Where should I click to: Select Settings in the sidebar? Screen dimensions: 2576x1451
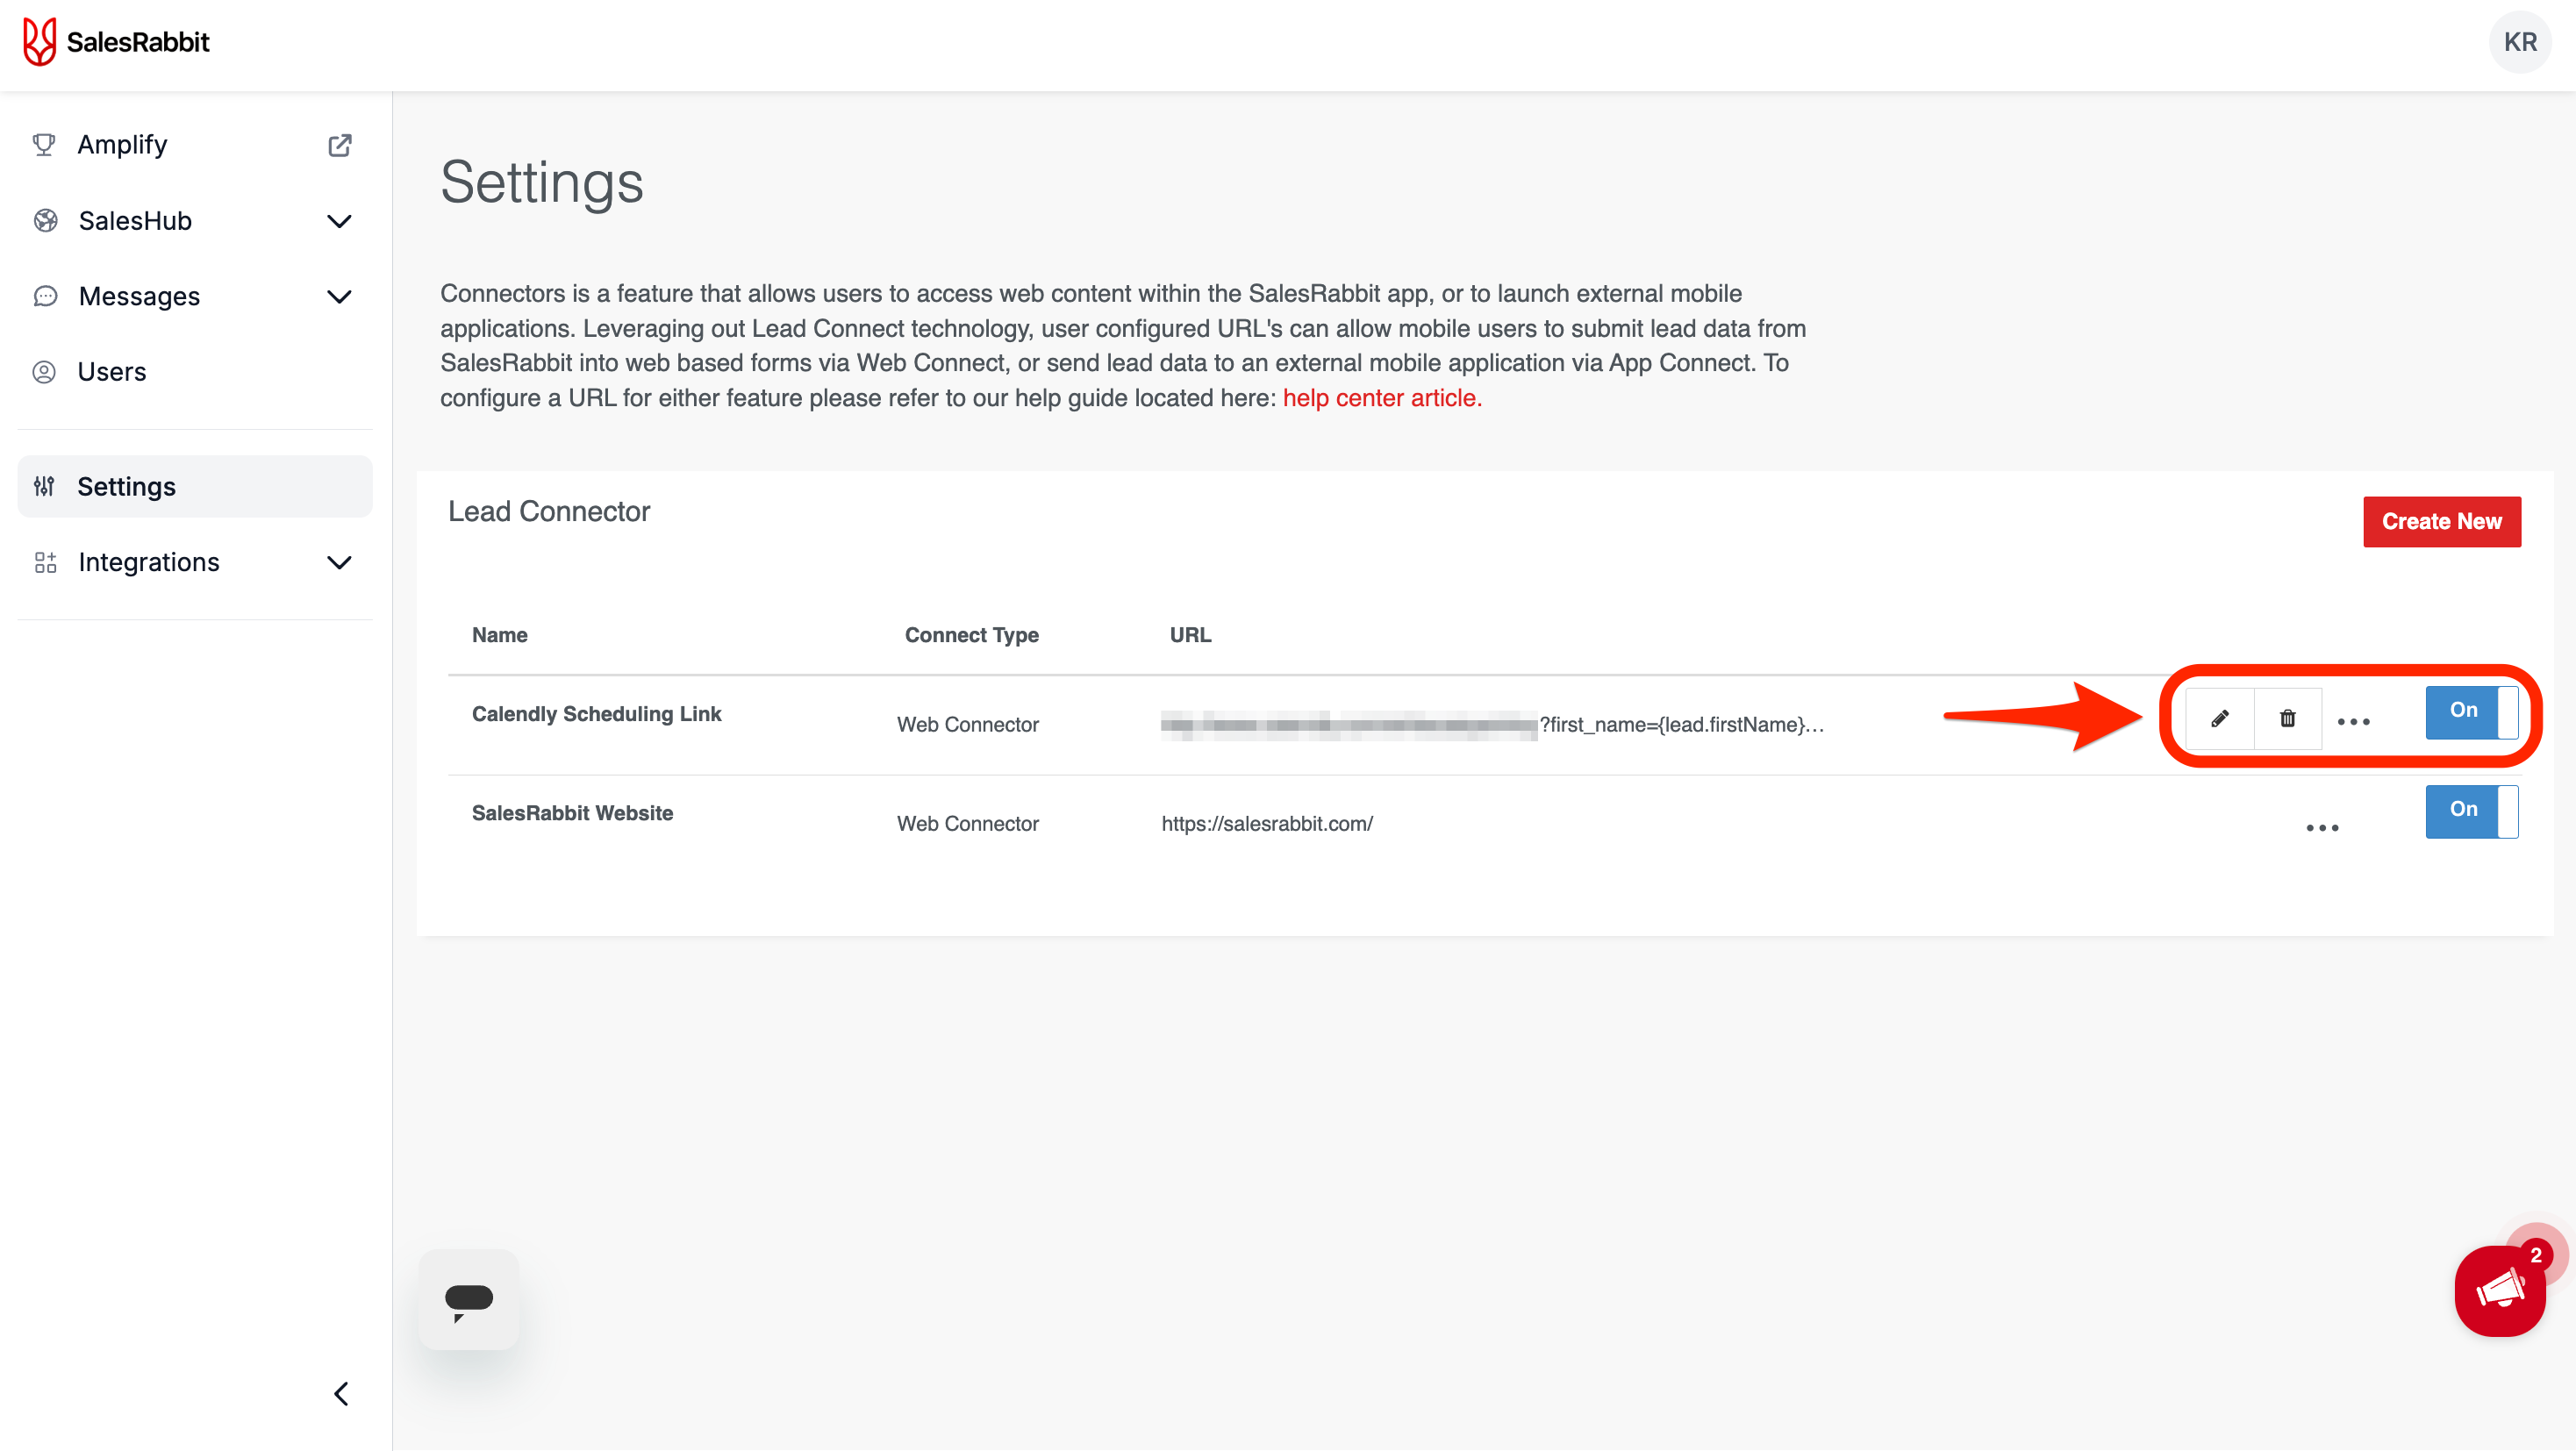(127, 487)
